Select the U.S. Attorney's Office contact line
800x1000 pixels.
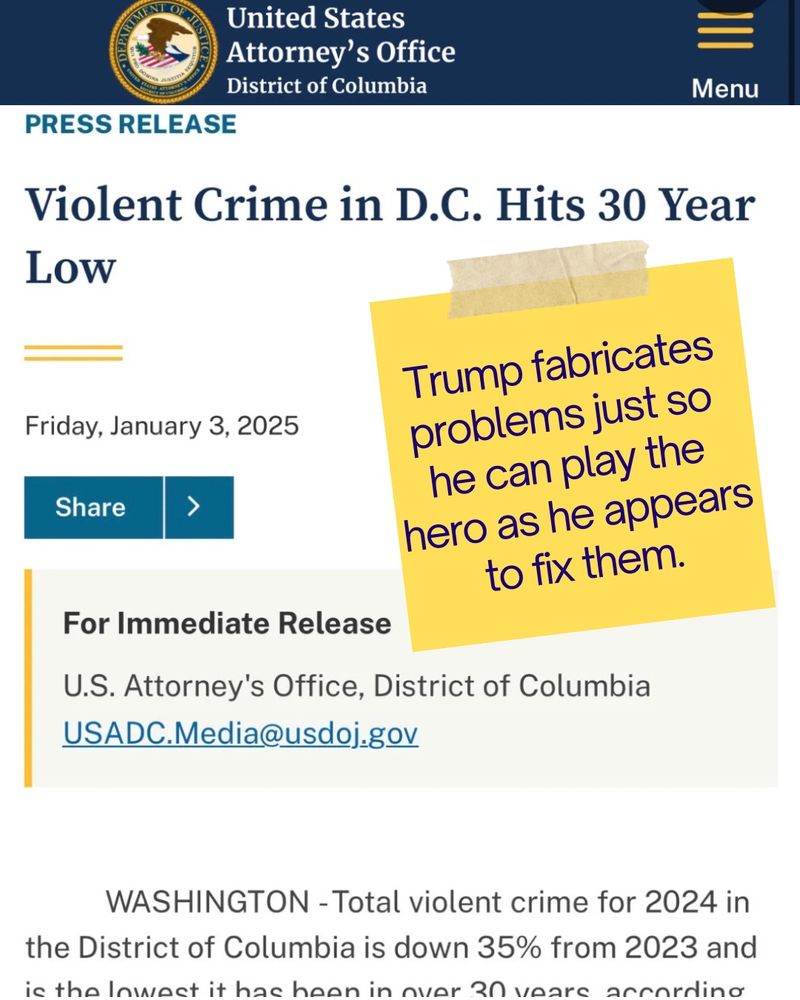357,686
